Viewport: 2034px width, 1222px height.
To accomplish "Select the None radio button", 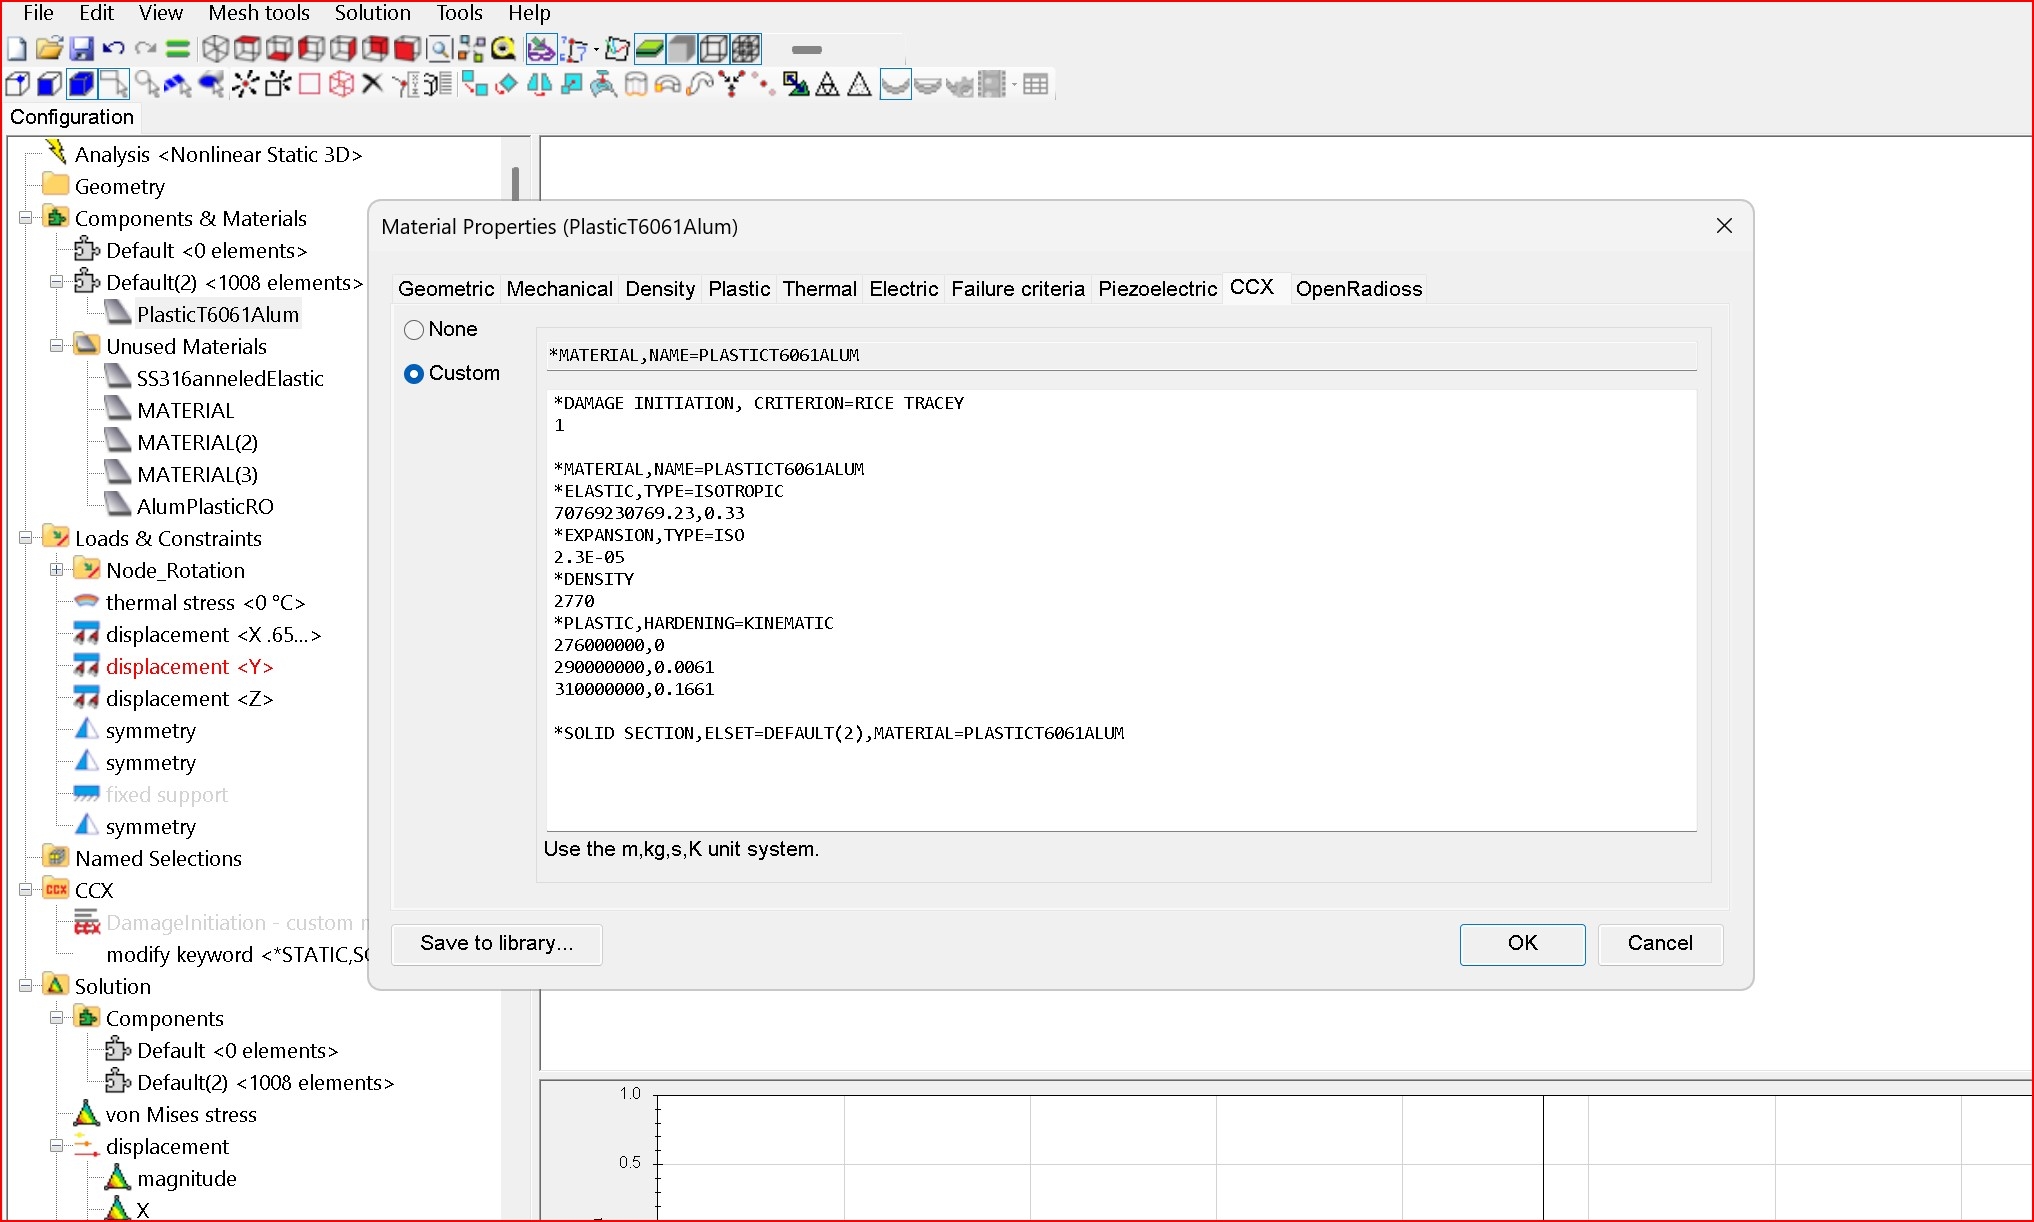I will [414, 330].
